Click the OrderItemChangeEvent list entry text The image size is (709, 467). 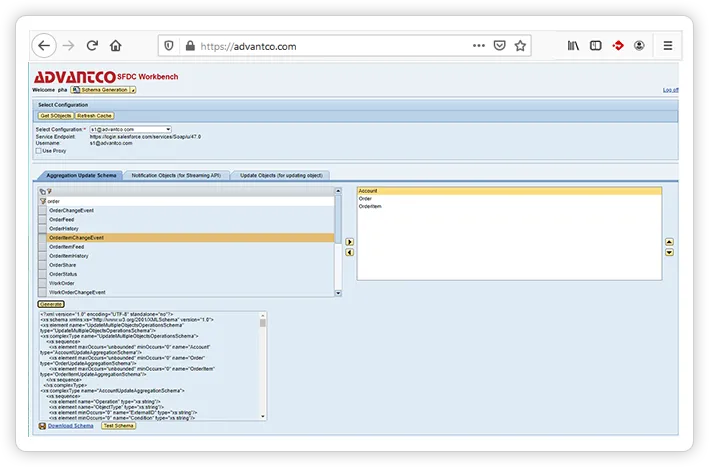point(76,238)
